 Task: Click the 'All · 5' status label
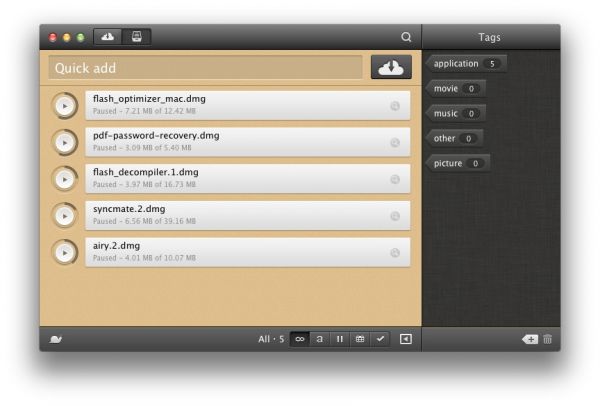(271, 339)
